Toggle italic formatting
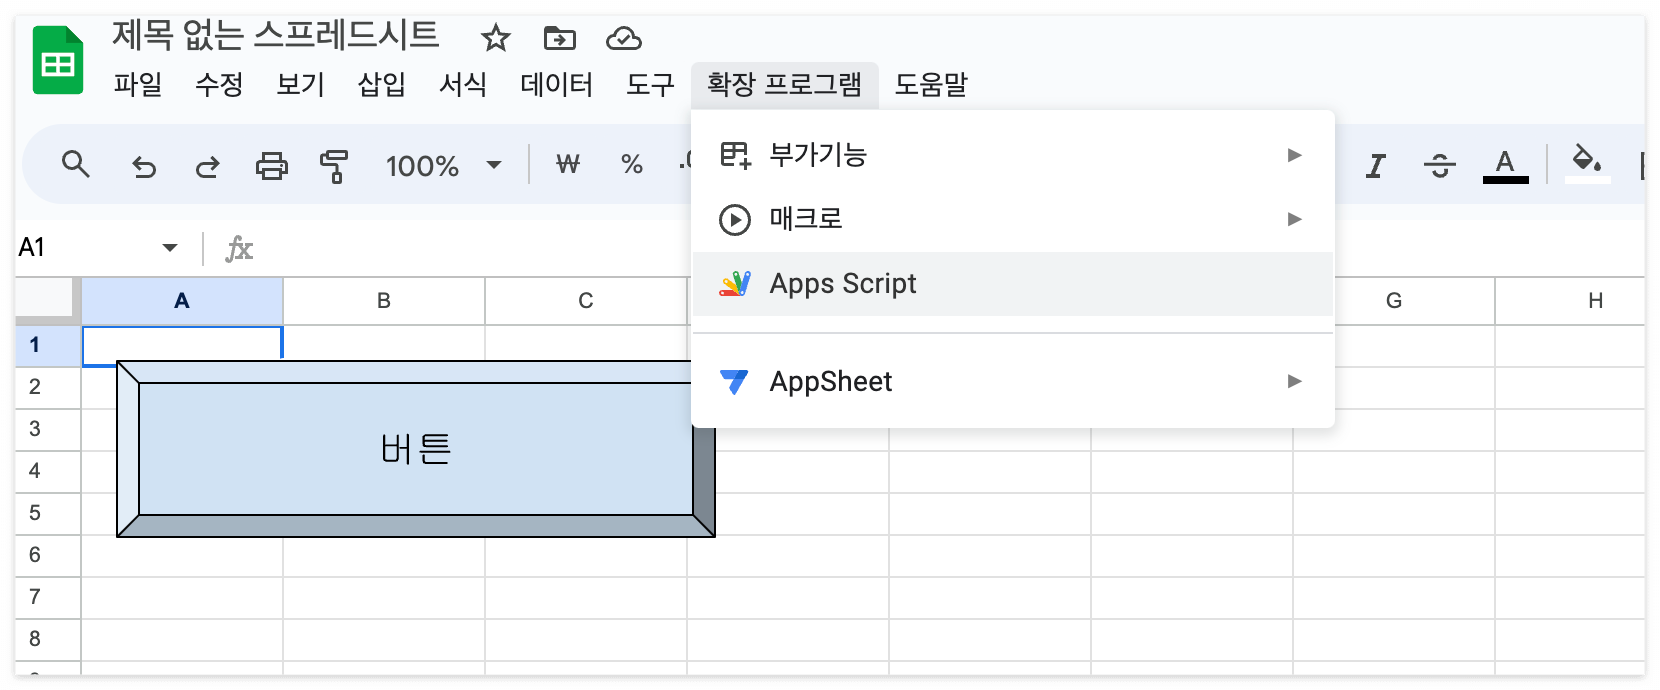The height and width of the screenshot is (690, 1660). [1376, 165]
